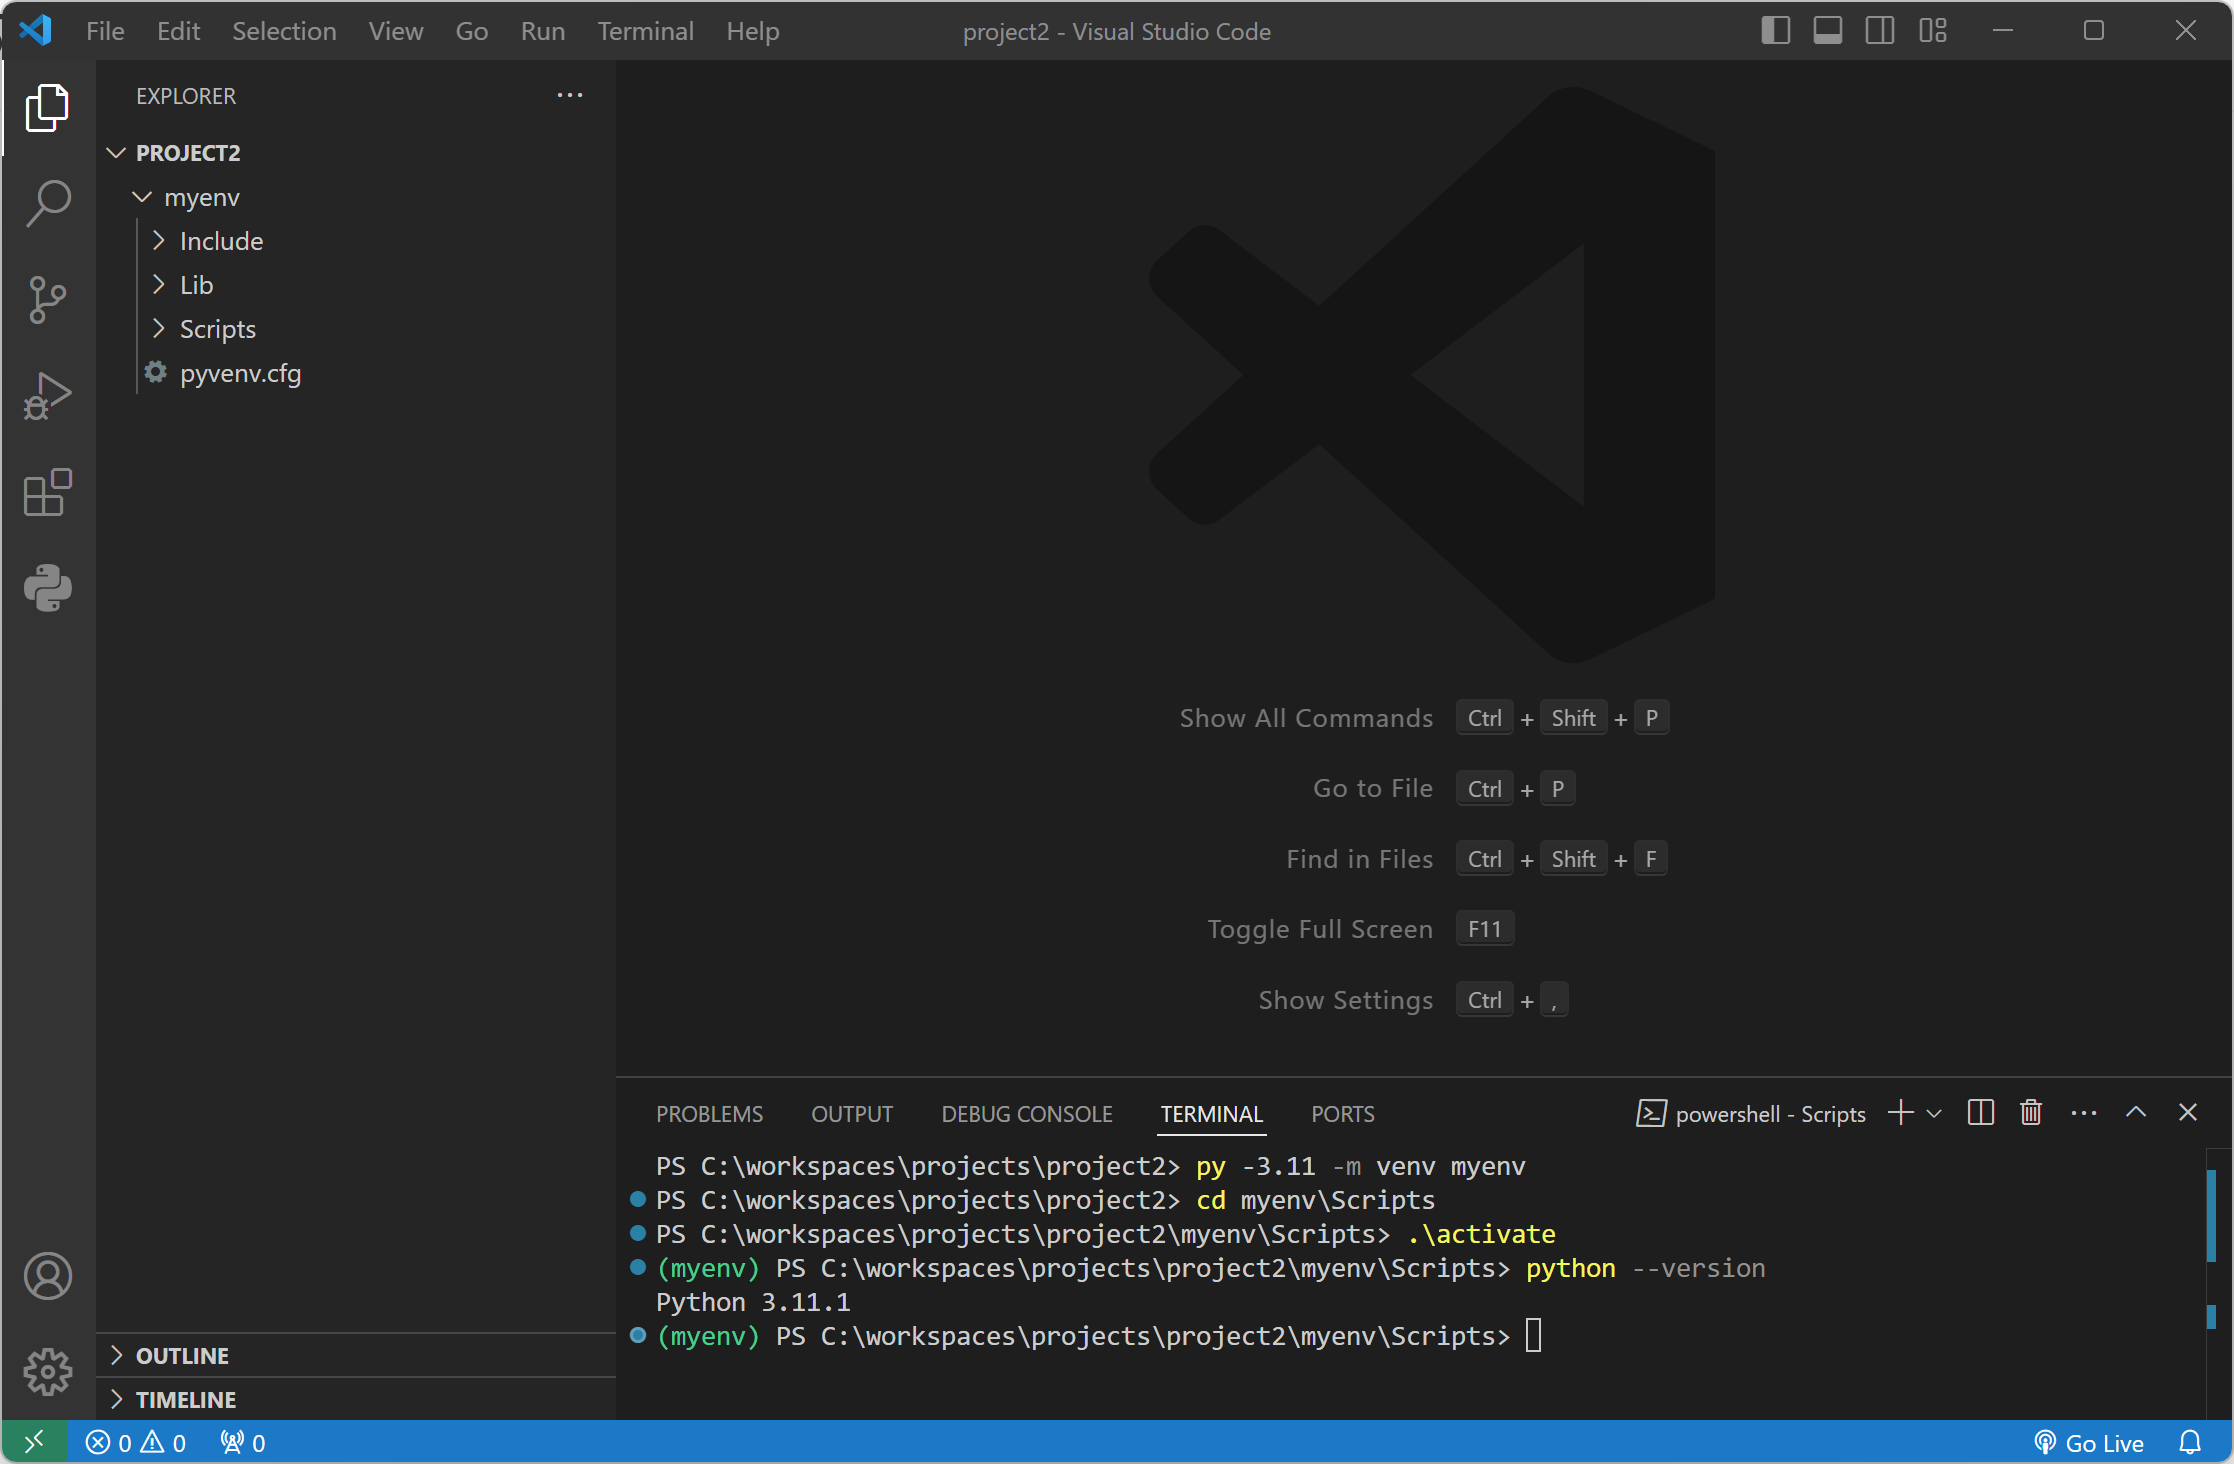Click Go Live in status bar

(2090, 1443)
